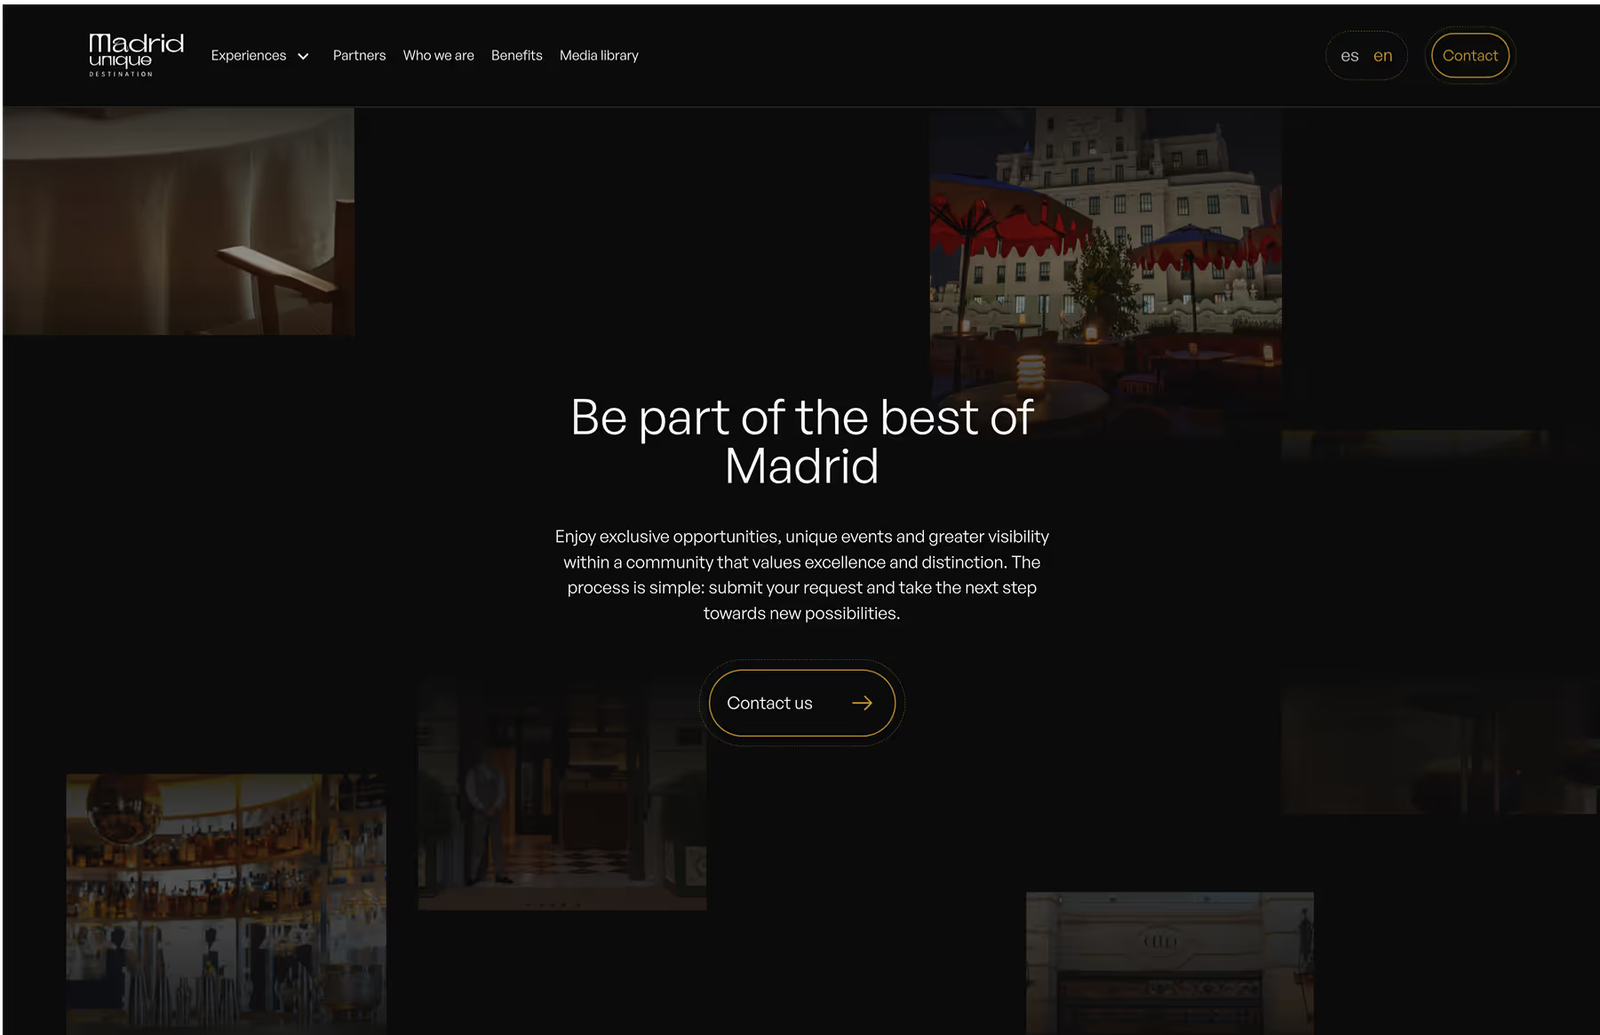
Task: Click the Enjoy exclusive opportunities paragraph
Action: click(802, 575)
